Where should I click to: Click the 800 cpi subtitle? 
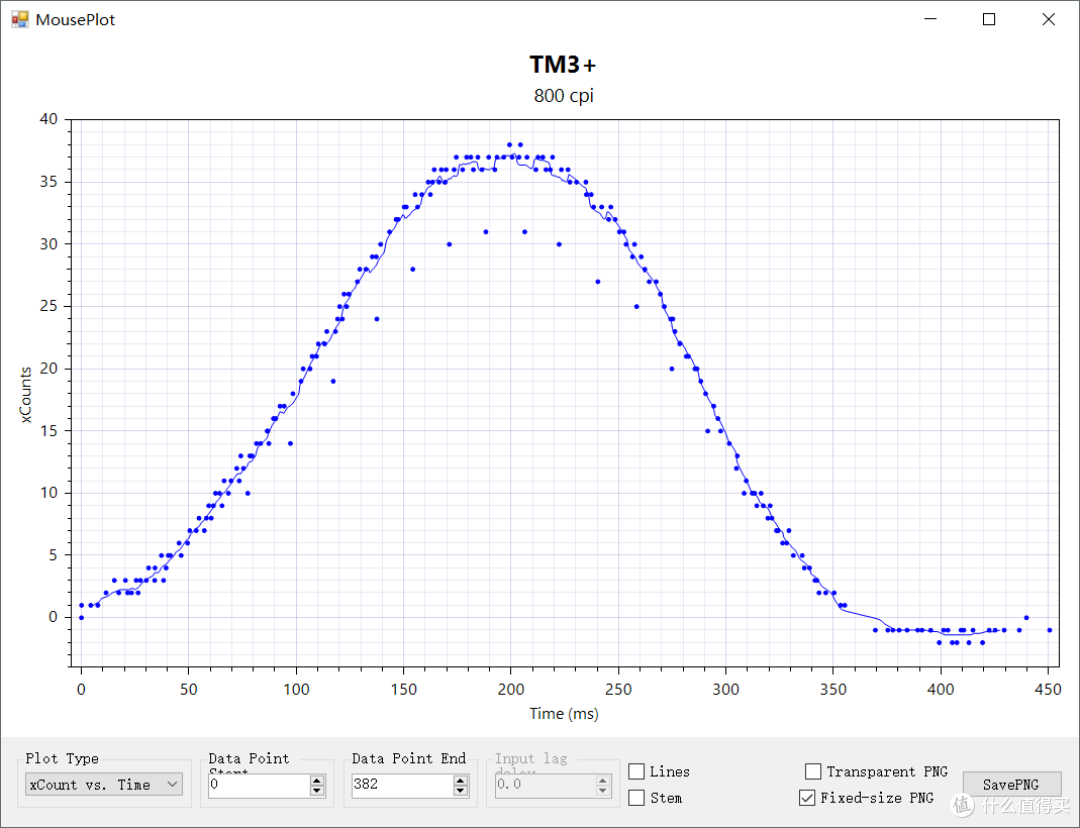563,96
